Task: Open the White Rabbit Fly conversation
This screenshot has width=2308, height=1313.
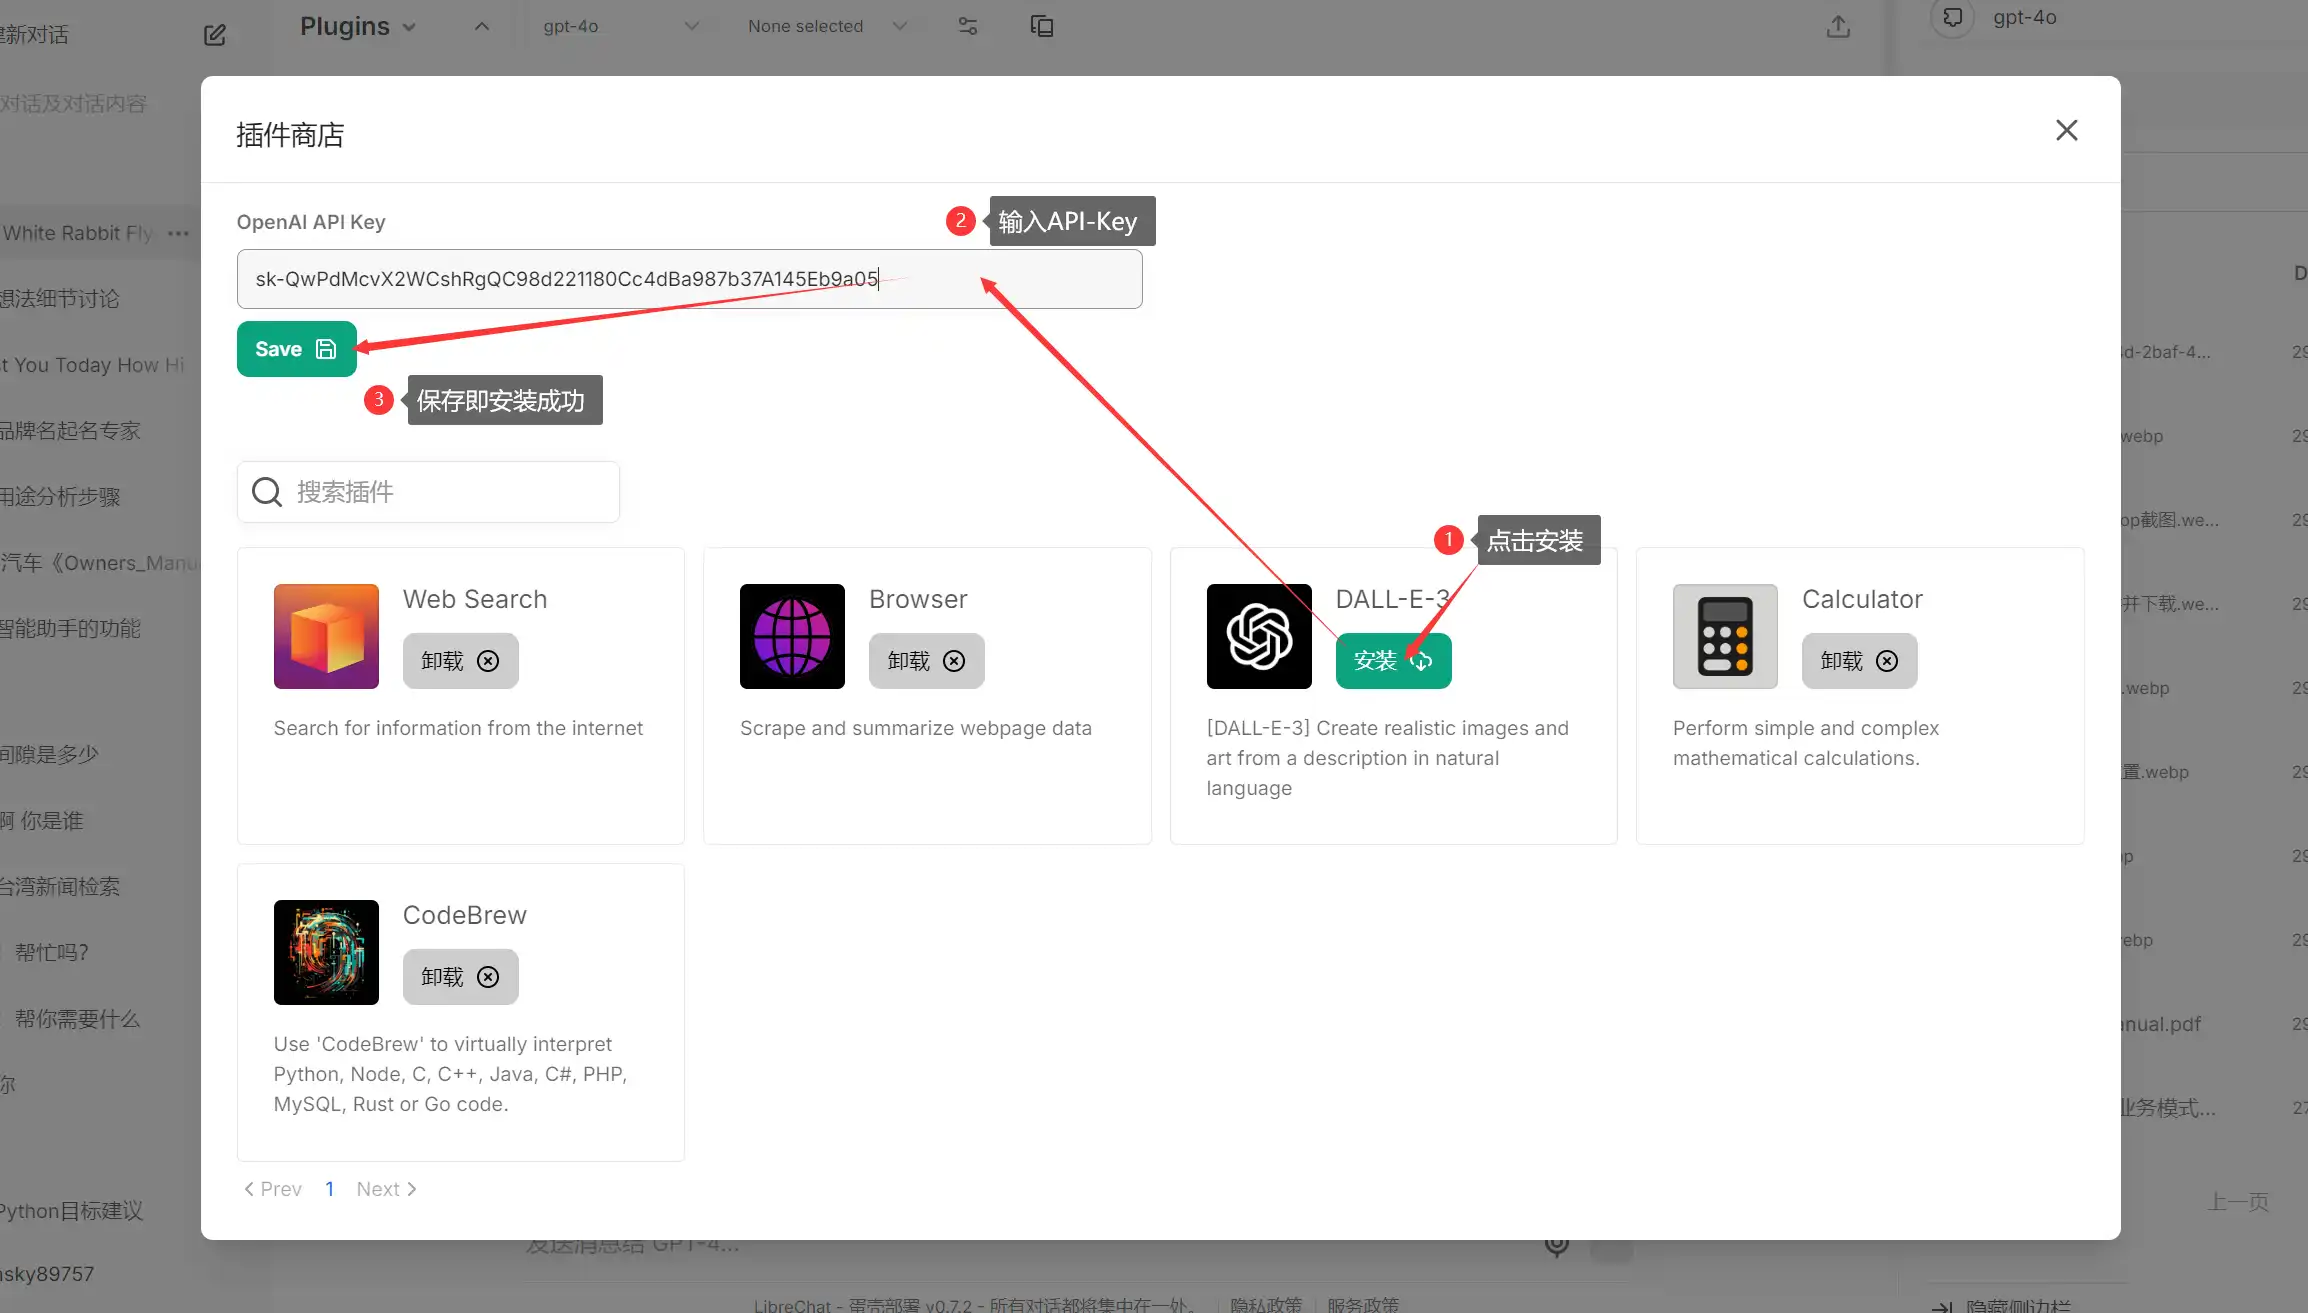Action: tap(78, 233)
